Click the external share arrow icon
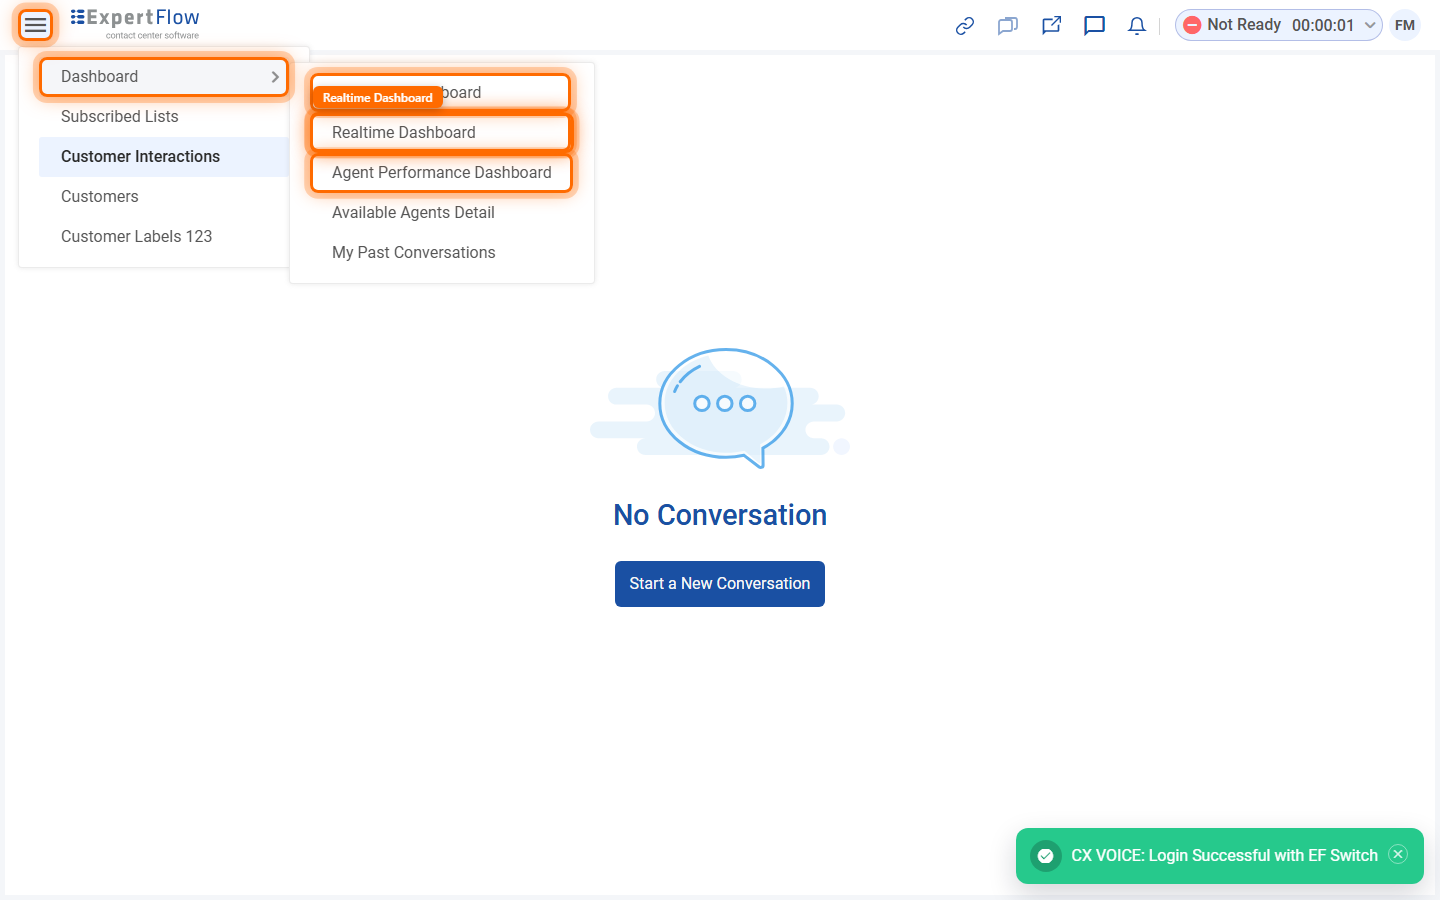This screenshot has width=1440, height=900. point(1051,26)
